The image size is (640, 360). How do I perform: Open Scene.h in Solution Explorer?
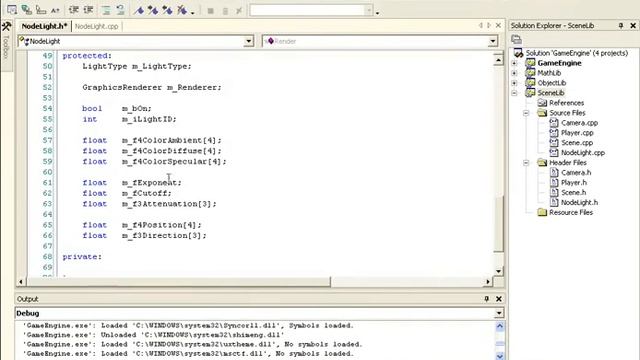pyautogui.click(x=573, y=193)
